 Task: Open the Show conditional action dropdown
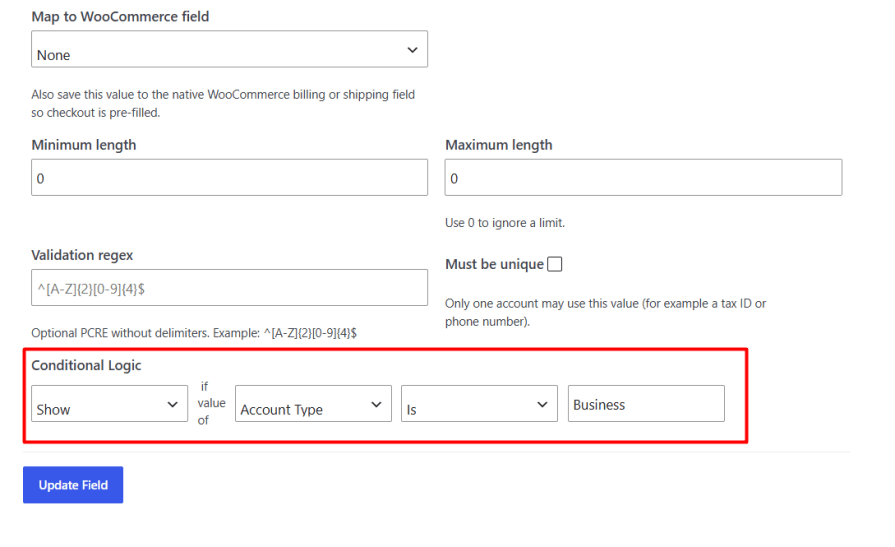pos(109,404)
